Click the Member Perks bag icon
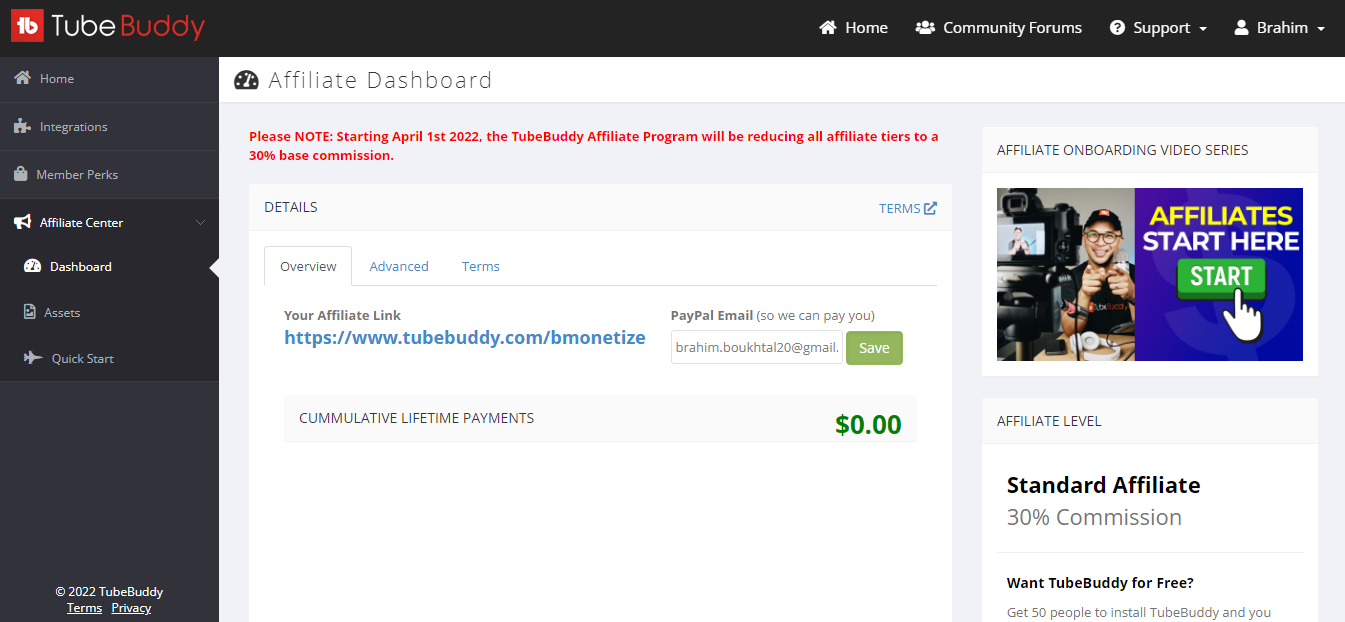1345x622 pixels. [x=21, y=174]
